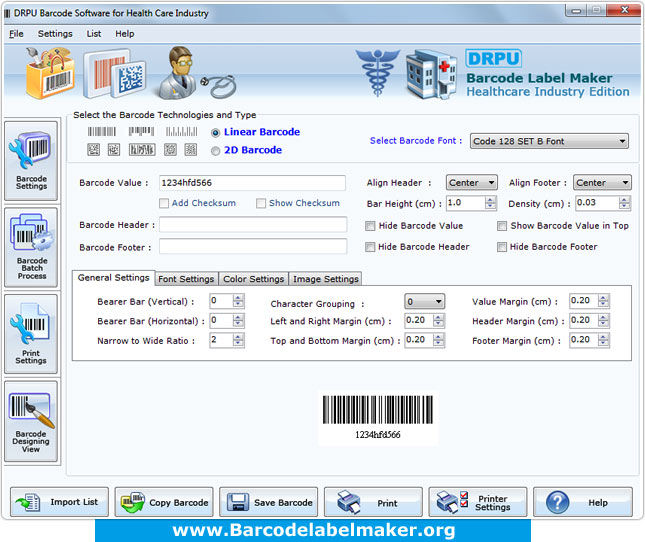The height and width of the screenshot is (542, 645).
Task: Enable the Add Checksum checkbox
Action: (164, 203)
